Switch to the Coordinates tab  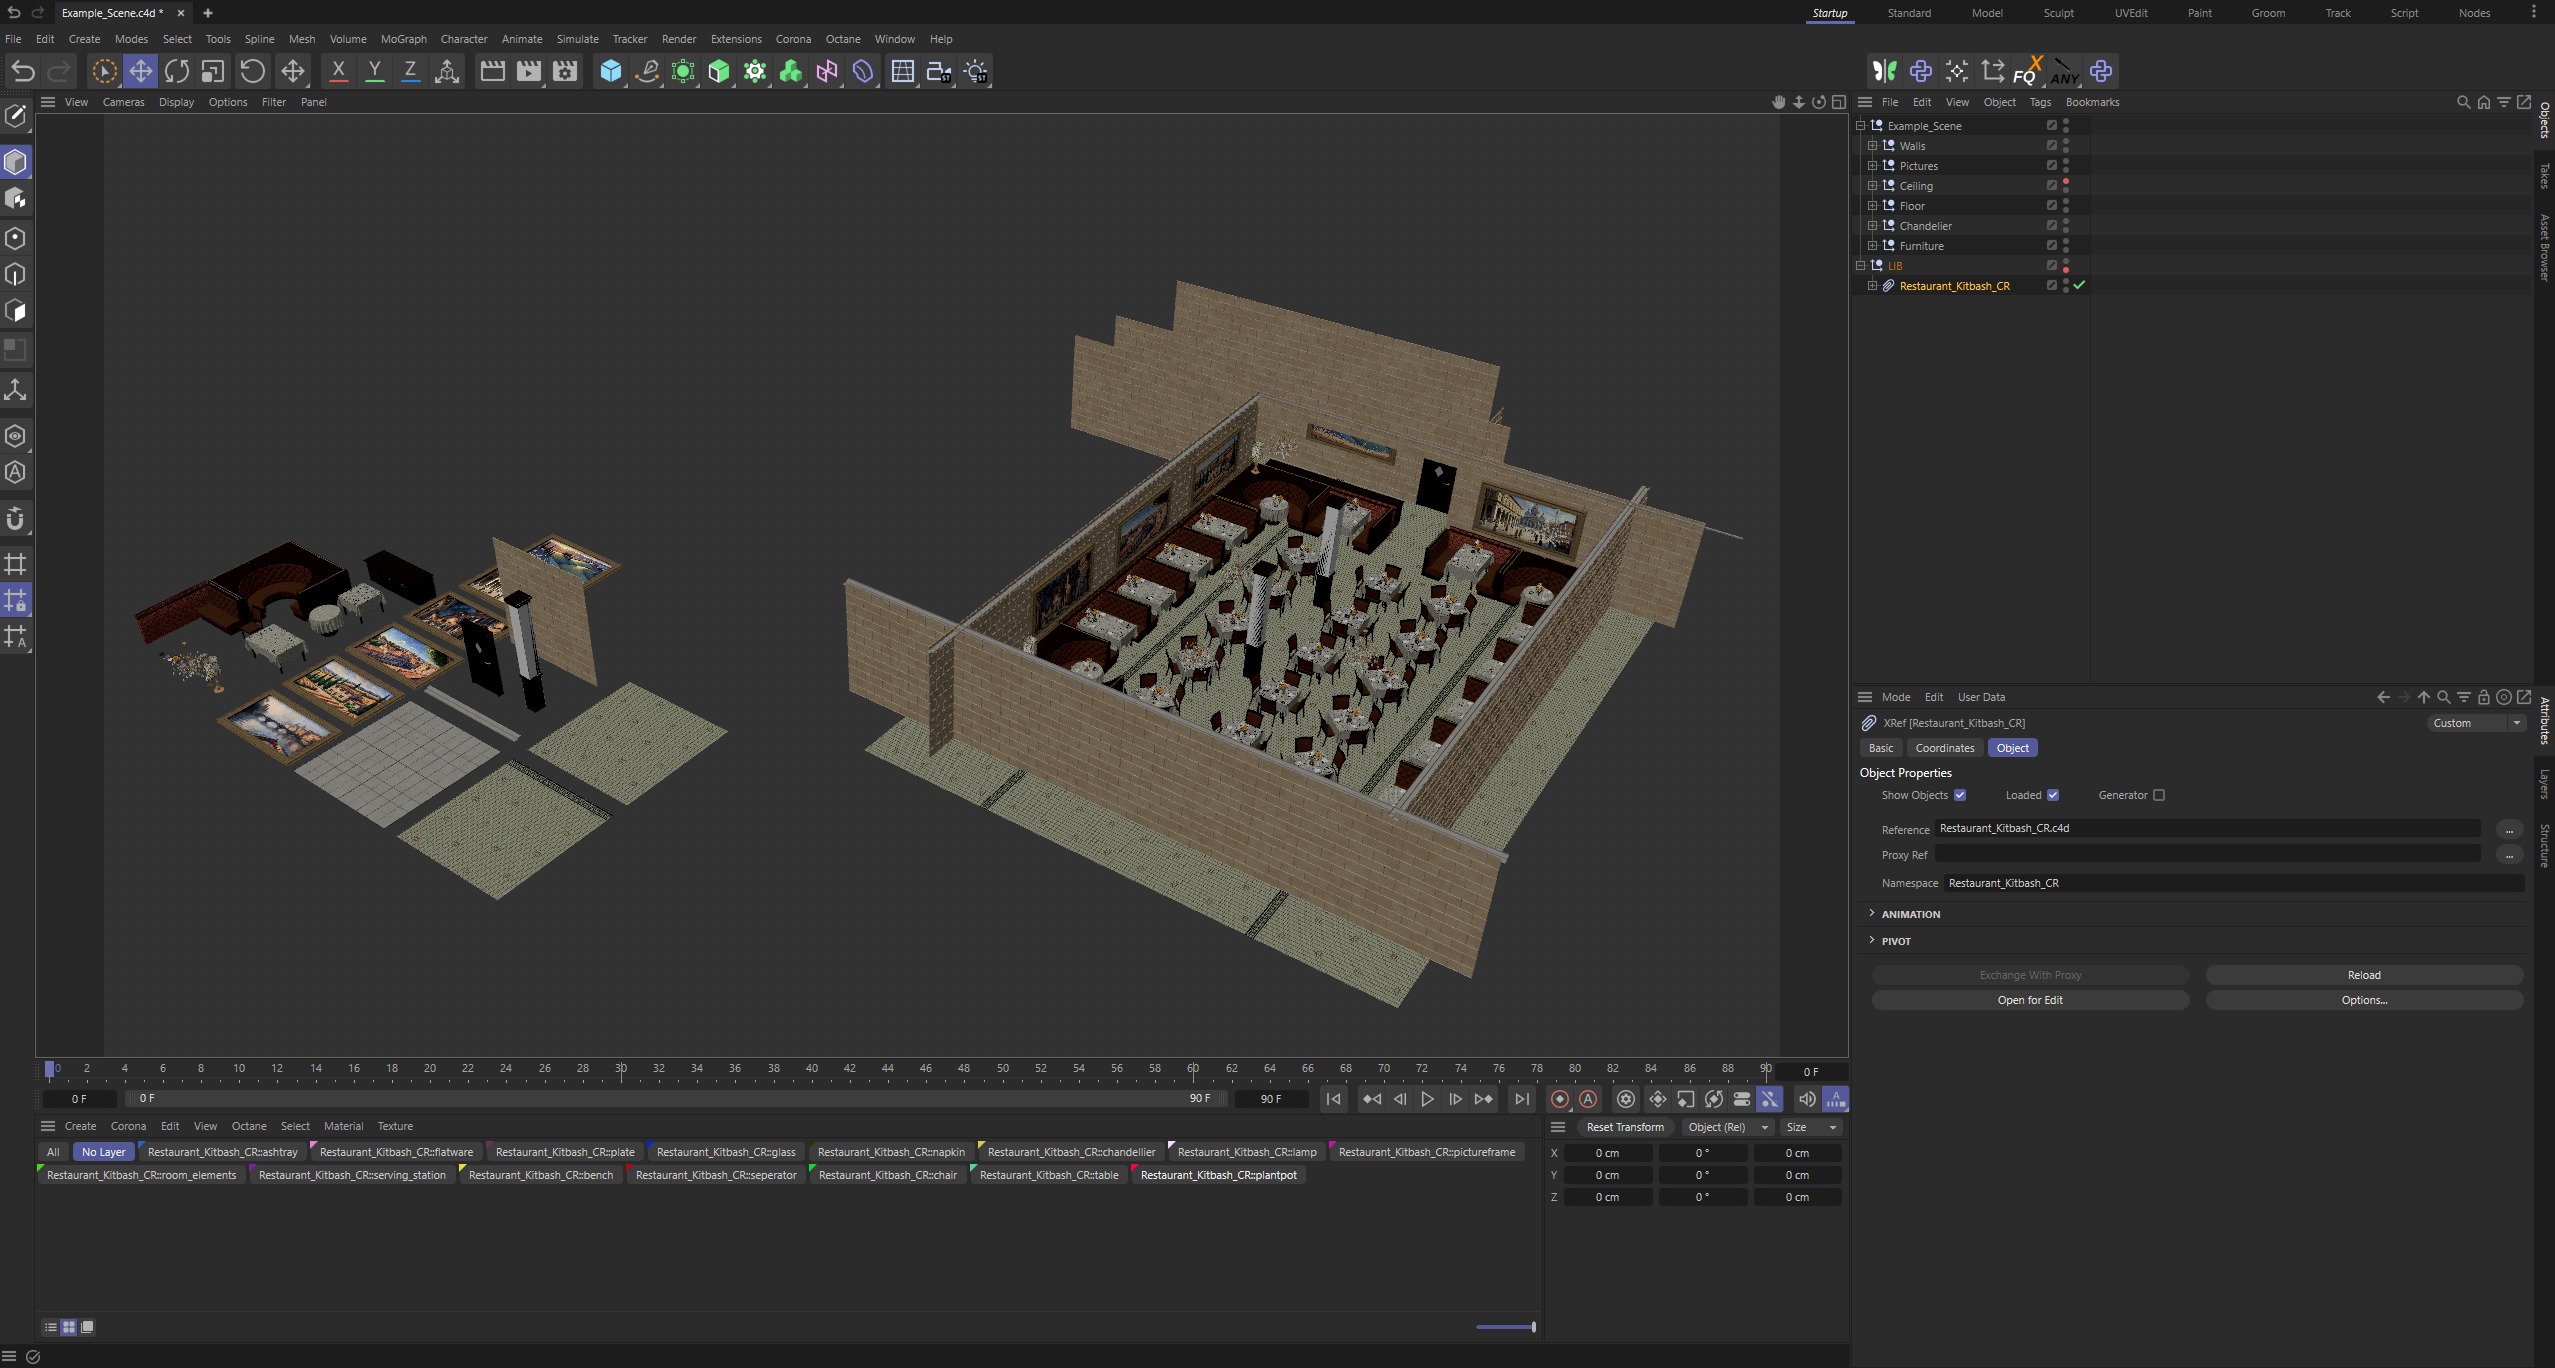(1944, 748)
